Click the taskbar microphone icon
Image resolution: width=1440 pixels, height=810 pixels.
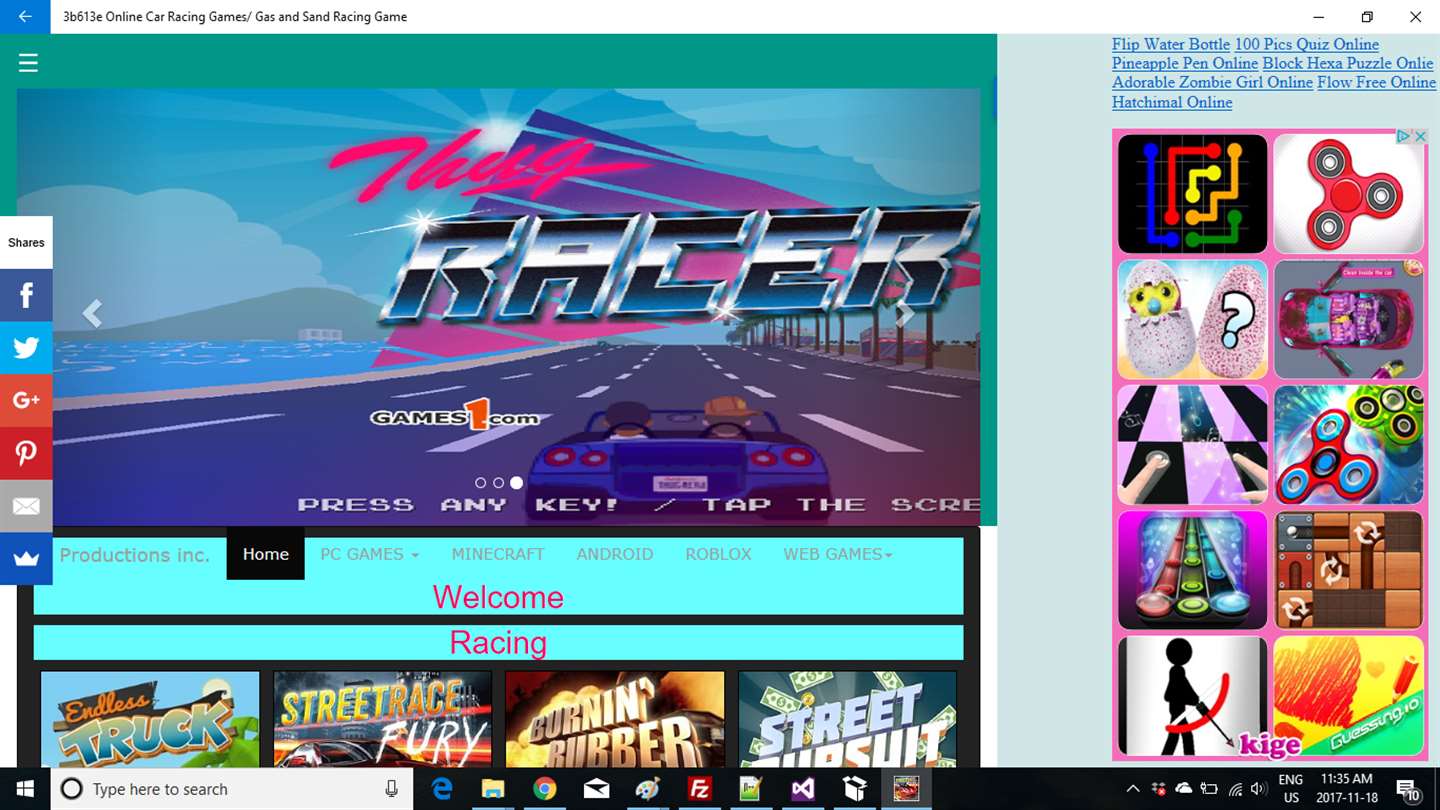(392, 789)
